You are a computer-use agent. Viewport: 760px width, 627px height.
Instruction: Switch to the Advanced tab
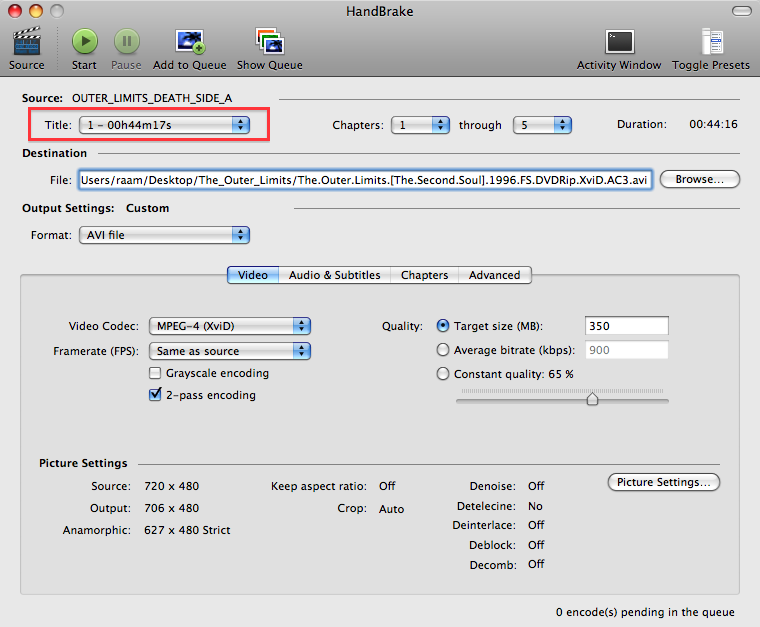pos(494,275)
